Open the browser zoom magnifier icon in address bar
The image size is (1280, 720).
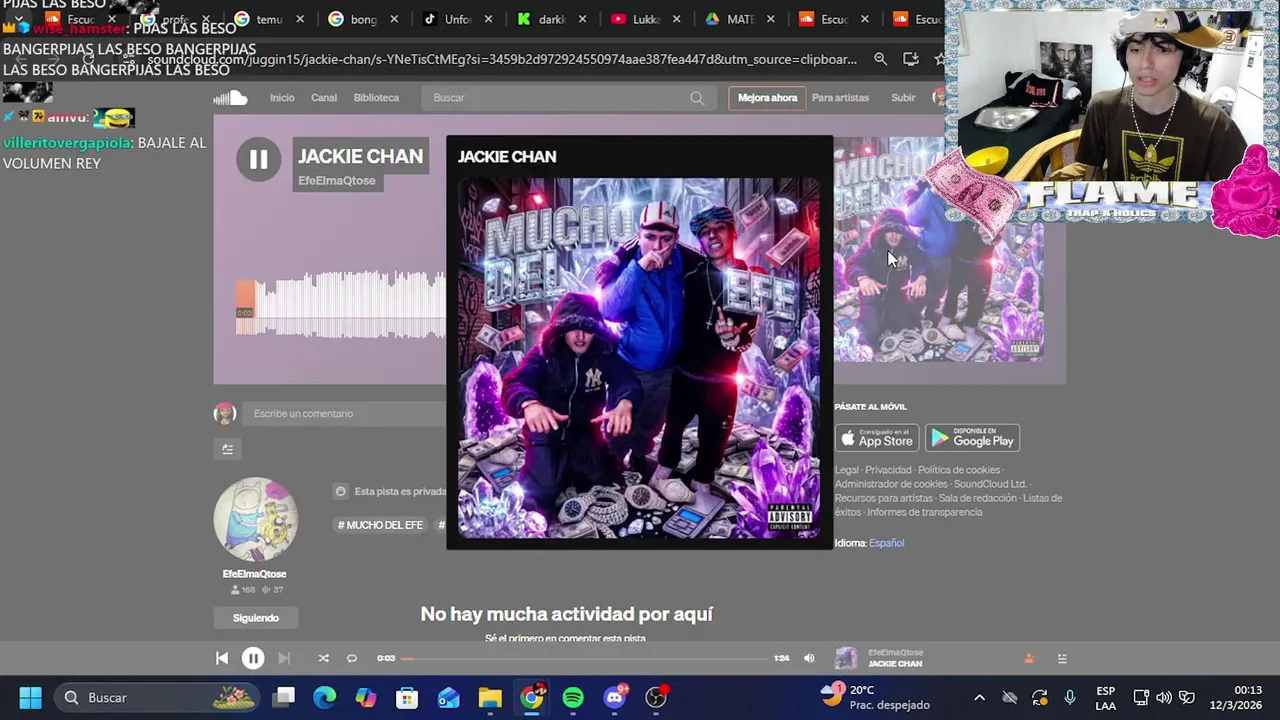[880, 60]
